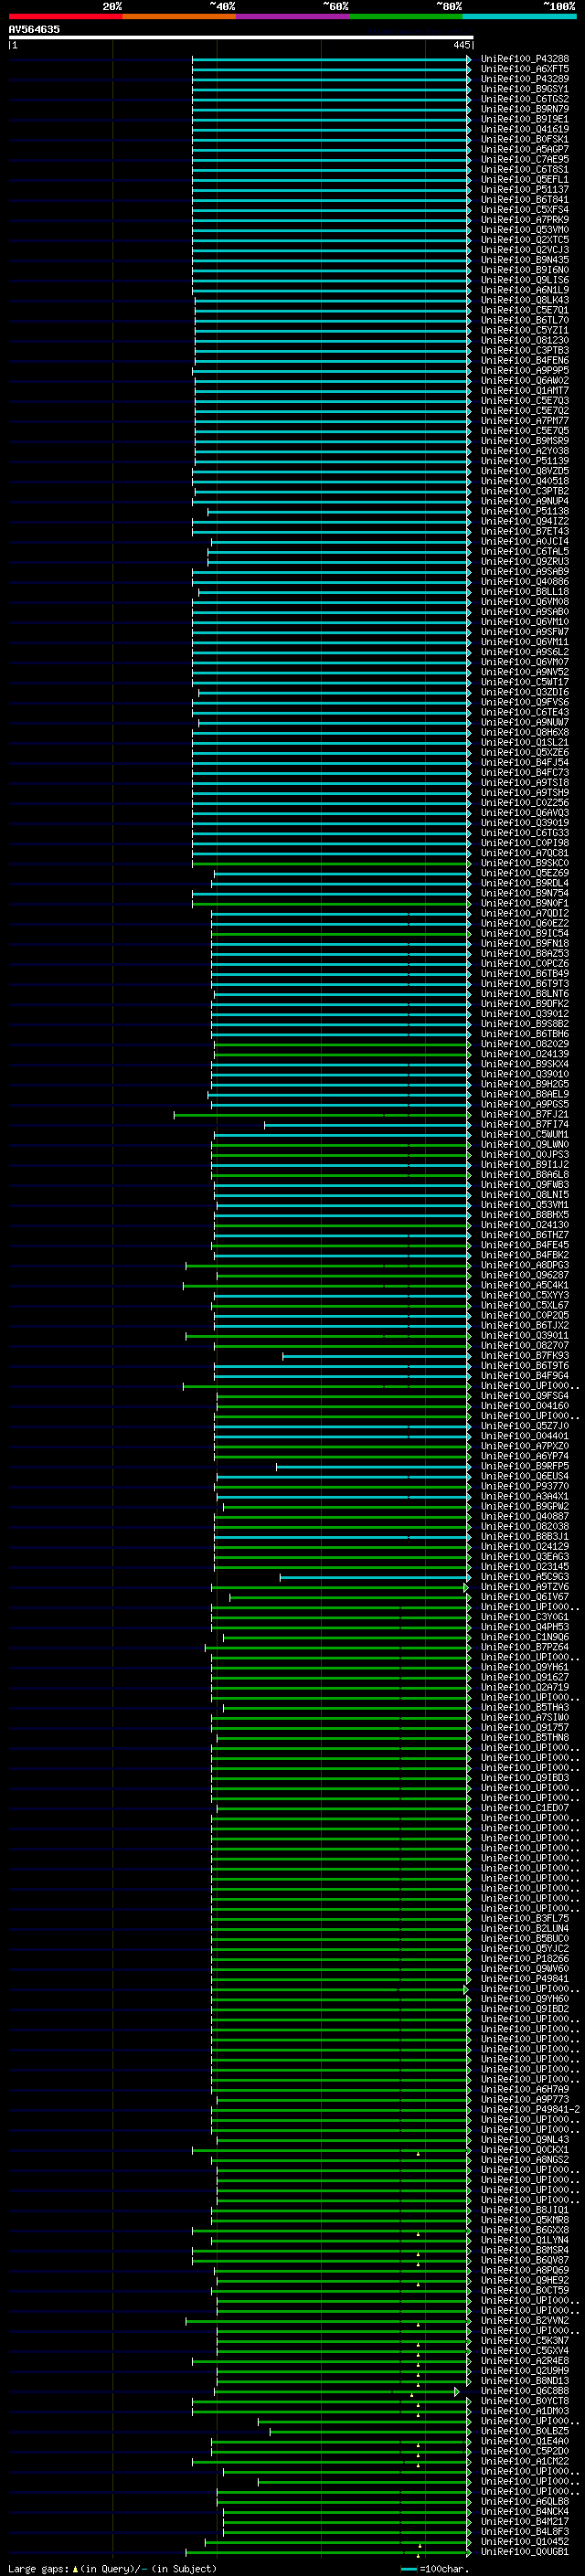Select hit label UniRef100_Q9LIS6
Viewport: 585px width, 2576px height.
click(524, 280)
